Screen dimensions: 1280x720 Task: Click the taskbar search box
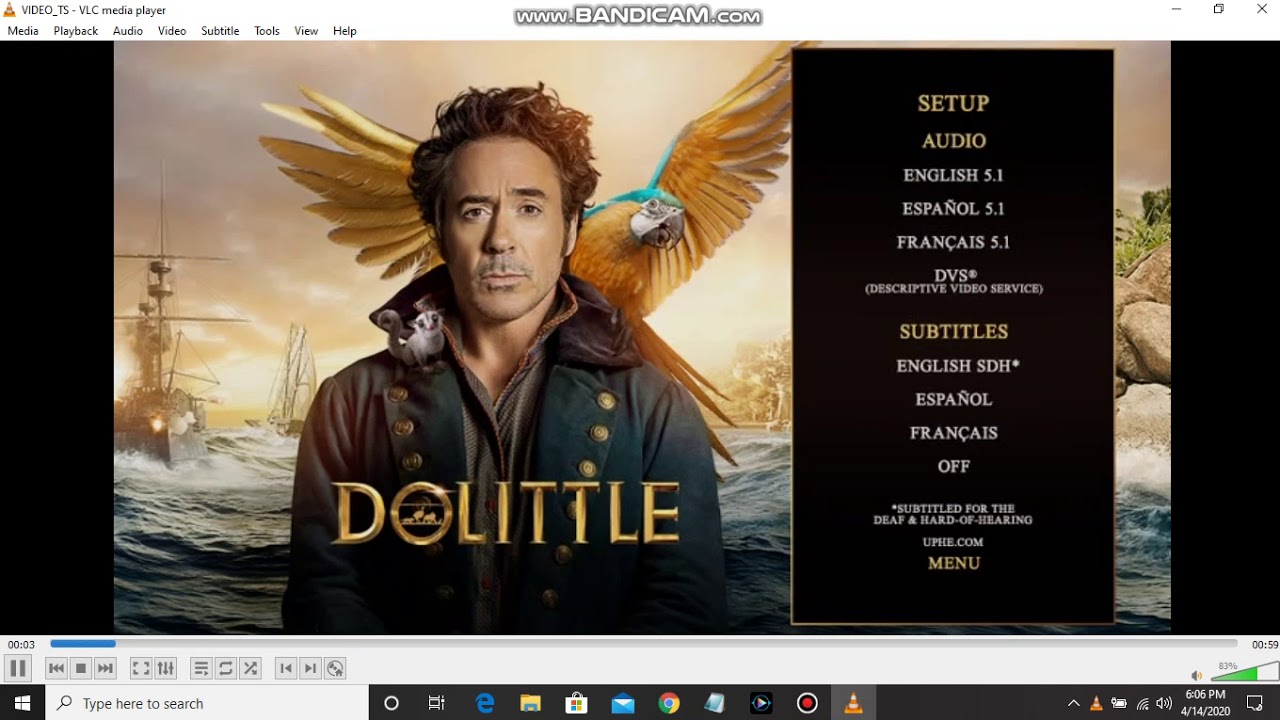207,703
